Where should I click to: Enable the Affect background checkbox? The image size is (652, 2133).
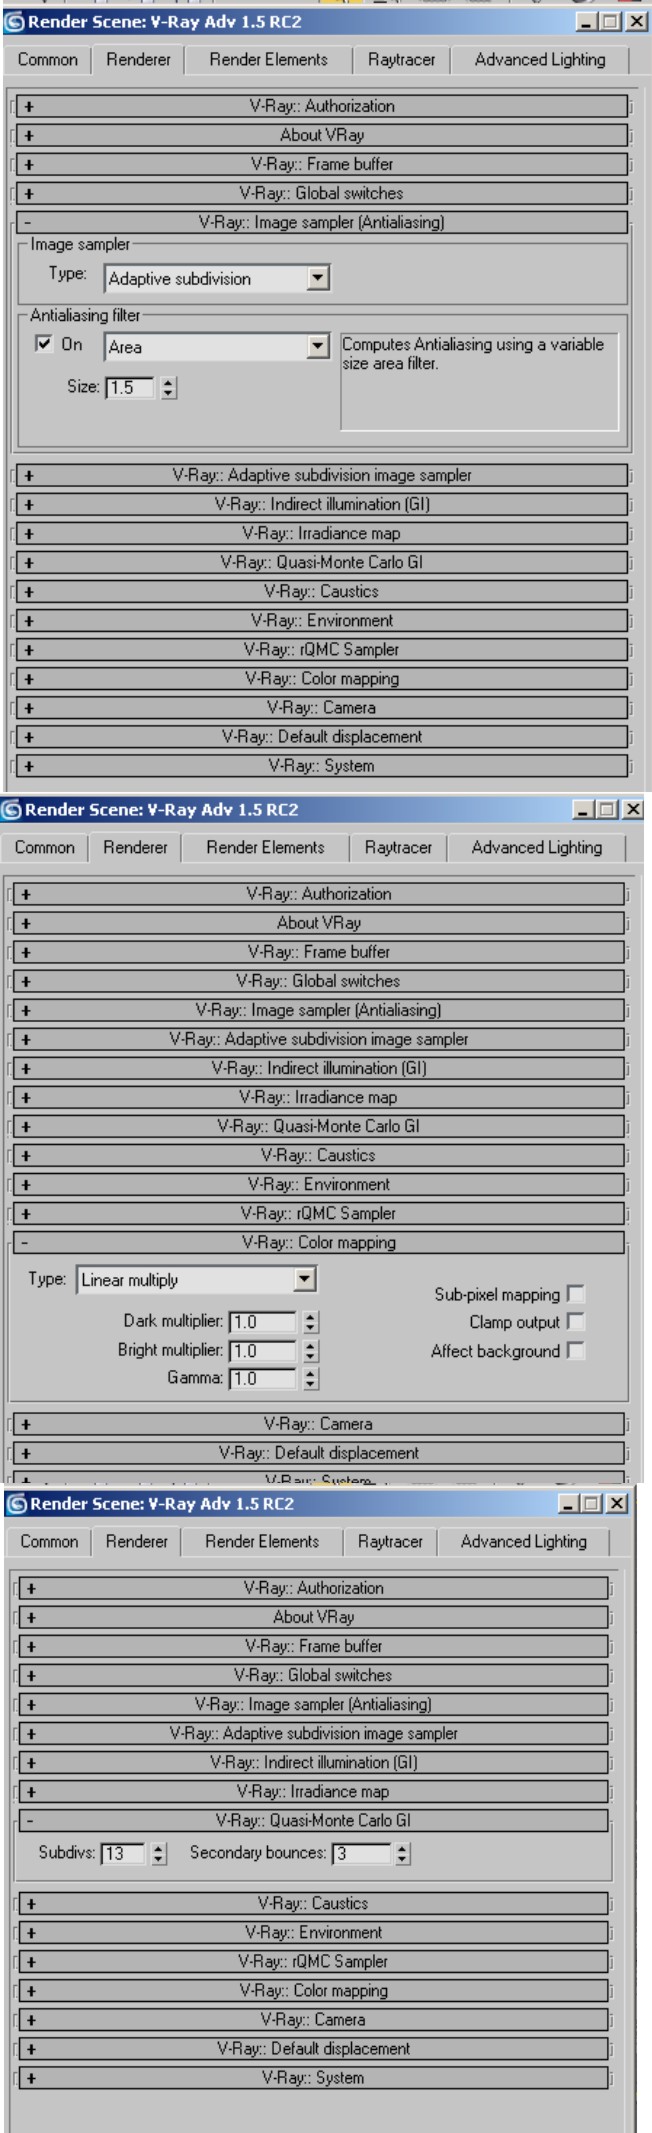coord(575,1350)
